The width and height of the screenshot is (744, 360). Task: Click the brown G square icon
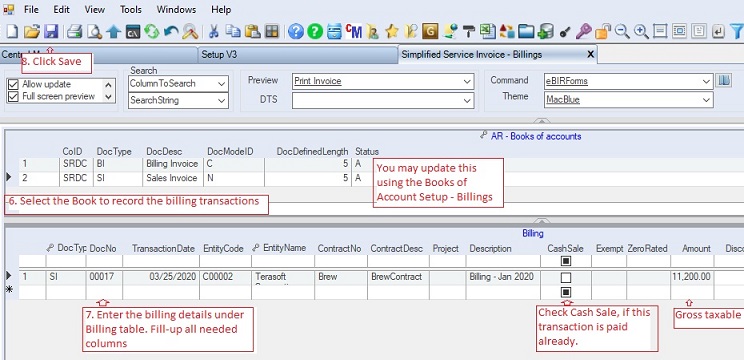click(x=429, y=32)
